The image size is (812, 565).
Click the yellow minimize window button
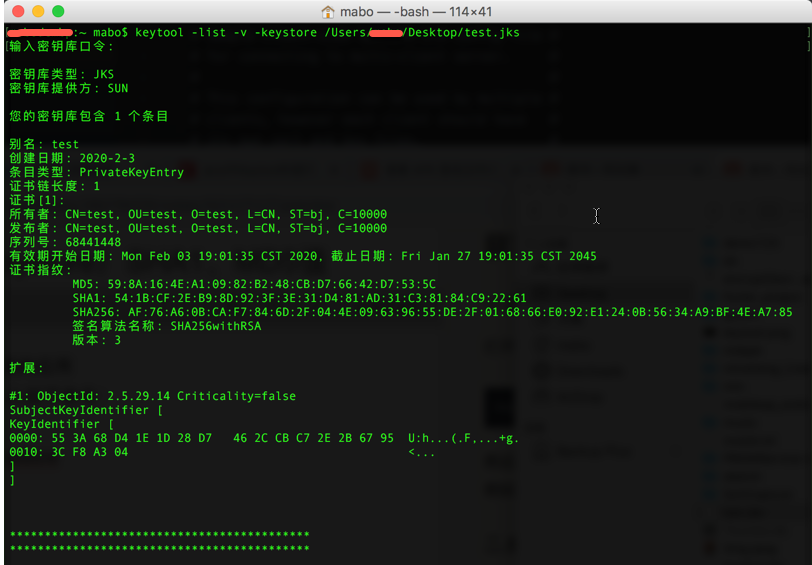38,11
